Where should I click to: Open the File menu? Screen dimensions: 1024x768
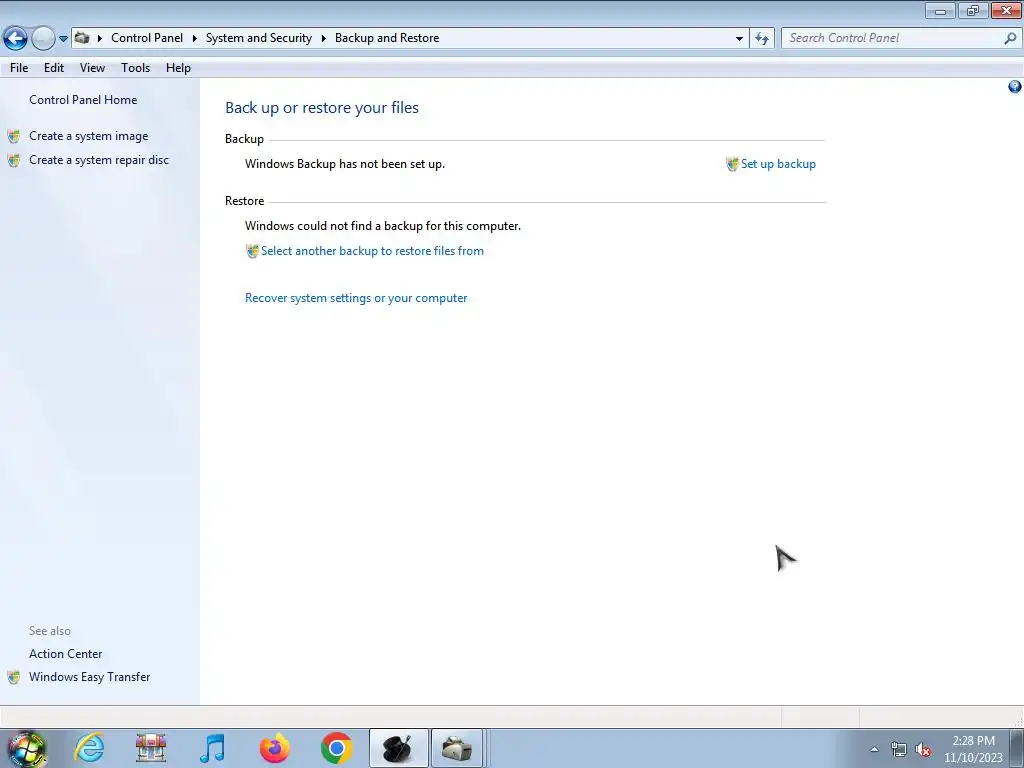click(x=19, y=68)
